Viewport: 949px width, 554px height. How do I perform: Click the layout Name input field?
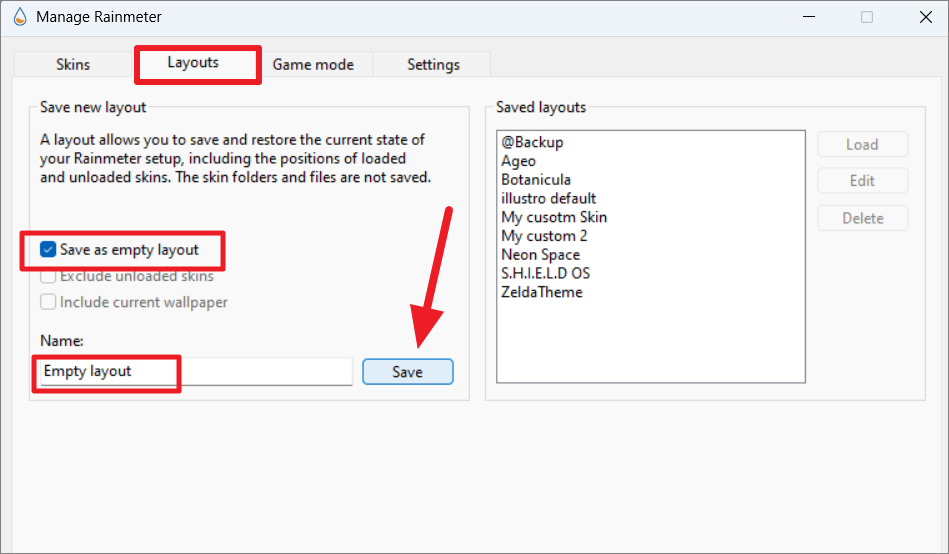[195, 371]
